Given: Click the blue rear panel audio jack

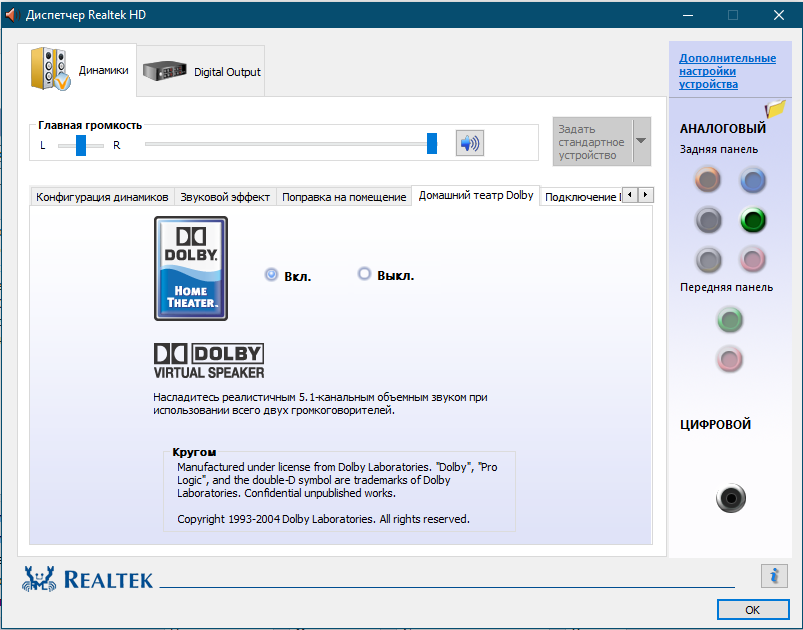Looking at the screenshot, I should 753,180.
